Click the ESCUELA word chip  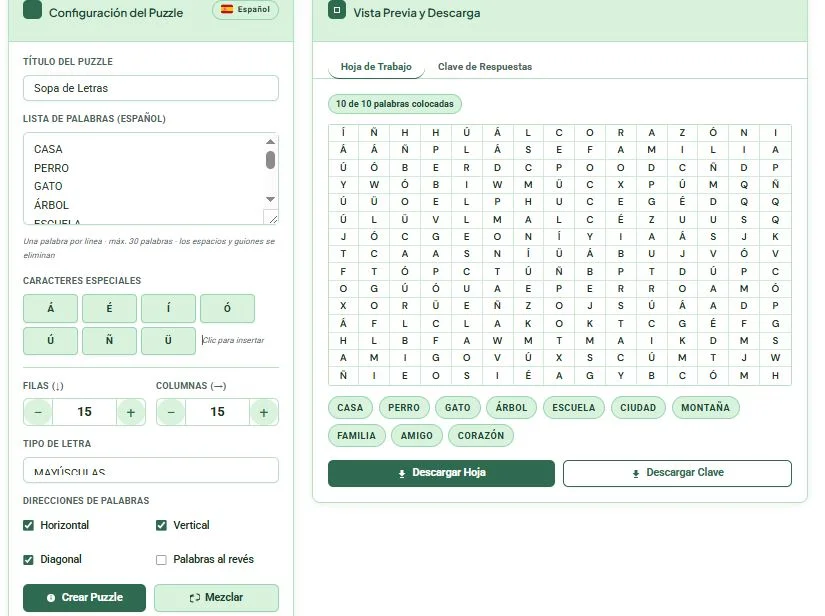click(574, 407)
